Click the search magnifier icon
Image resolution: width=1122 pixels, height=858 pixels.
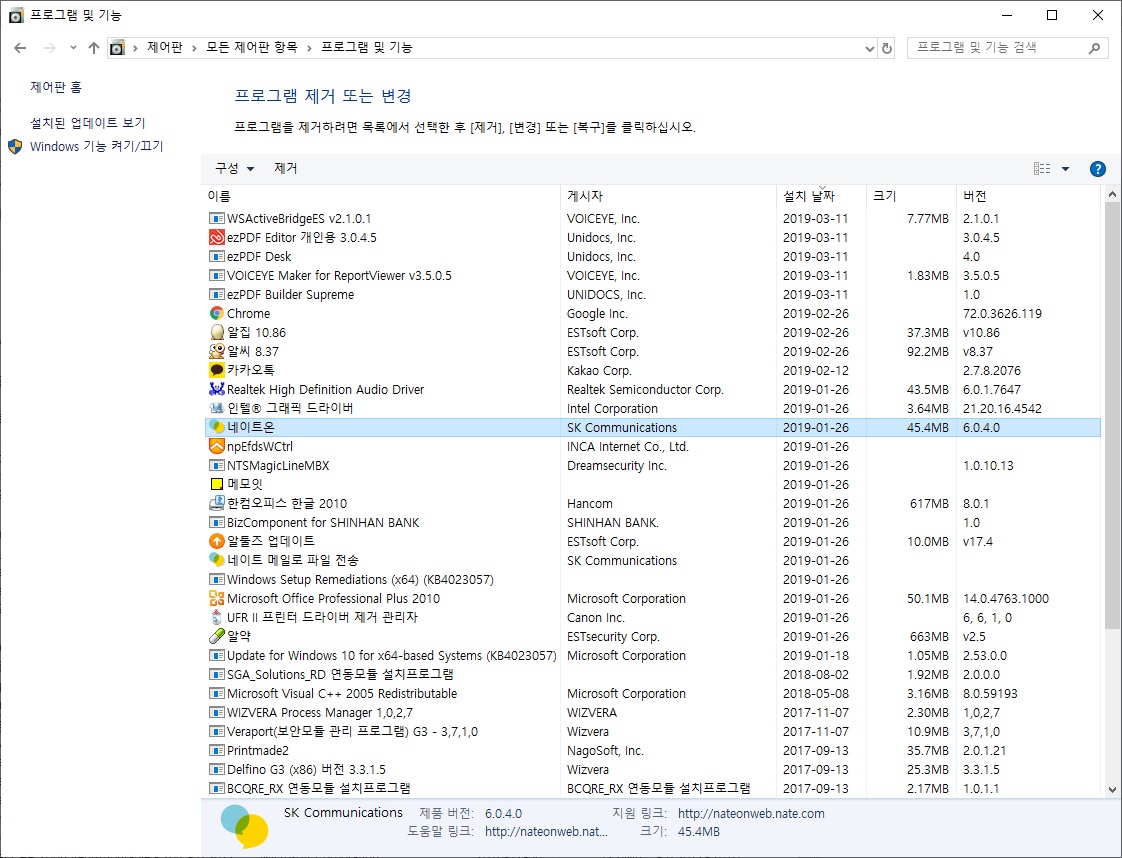(1094, 48)
